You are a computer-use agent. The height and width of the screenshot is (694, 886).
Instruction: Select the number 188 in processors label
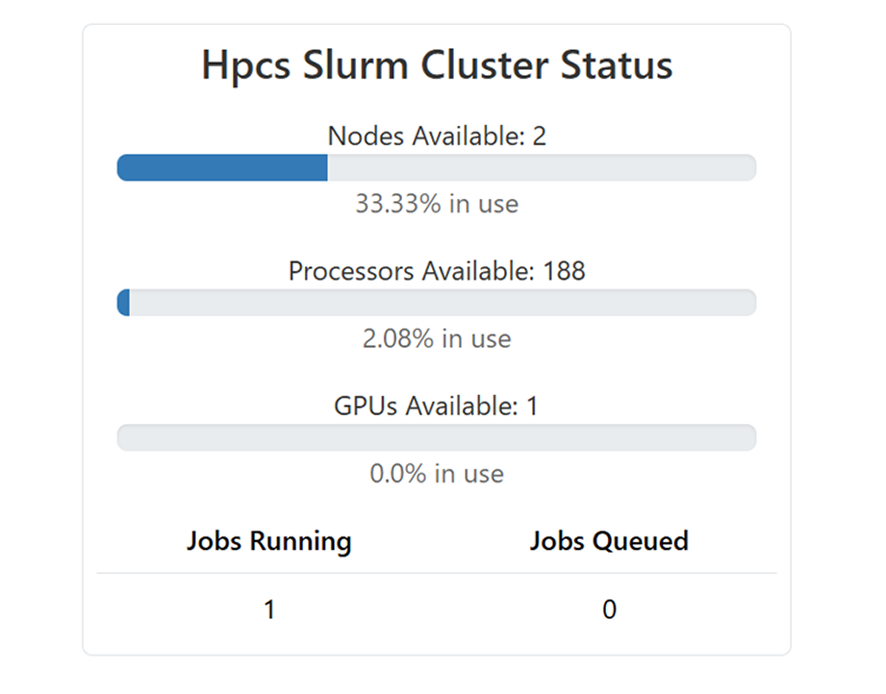tap(564, 271)
